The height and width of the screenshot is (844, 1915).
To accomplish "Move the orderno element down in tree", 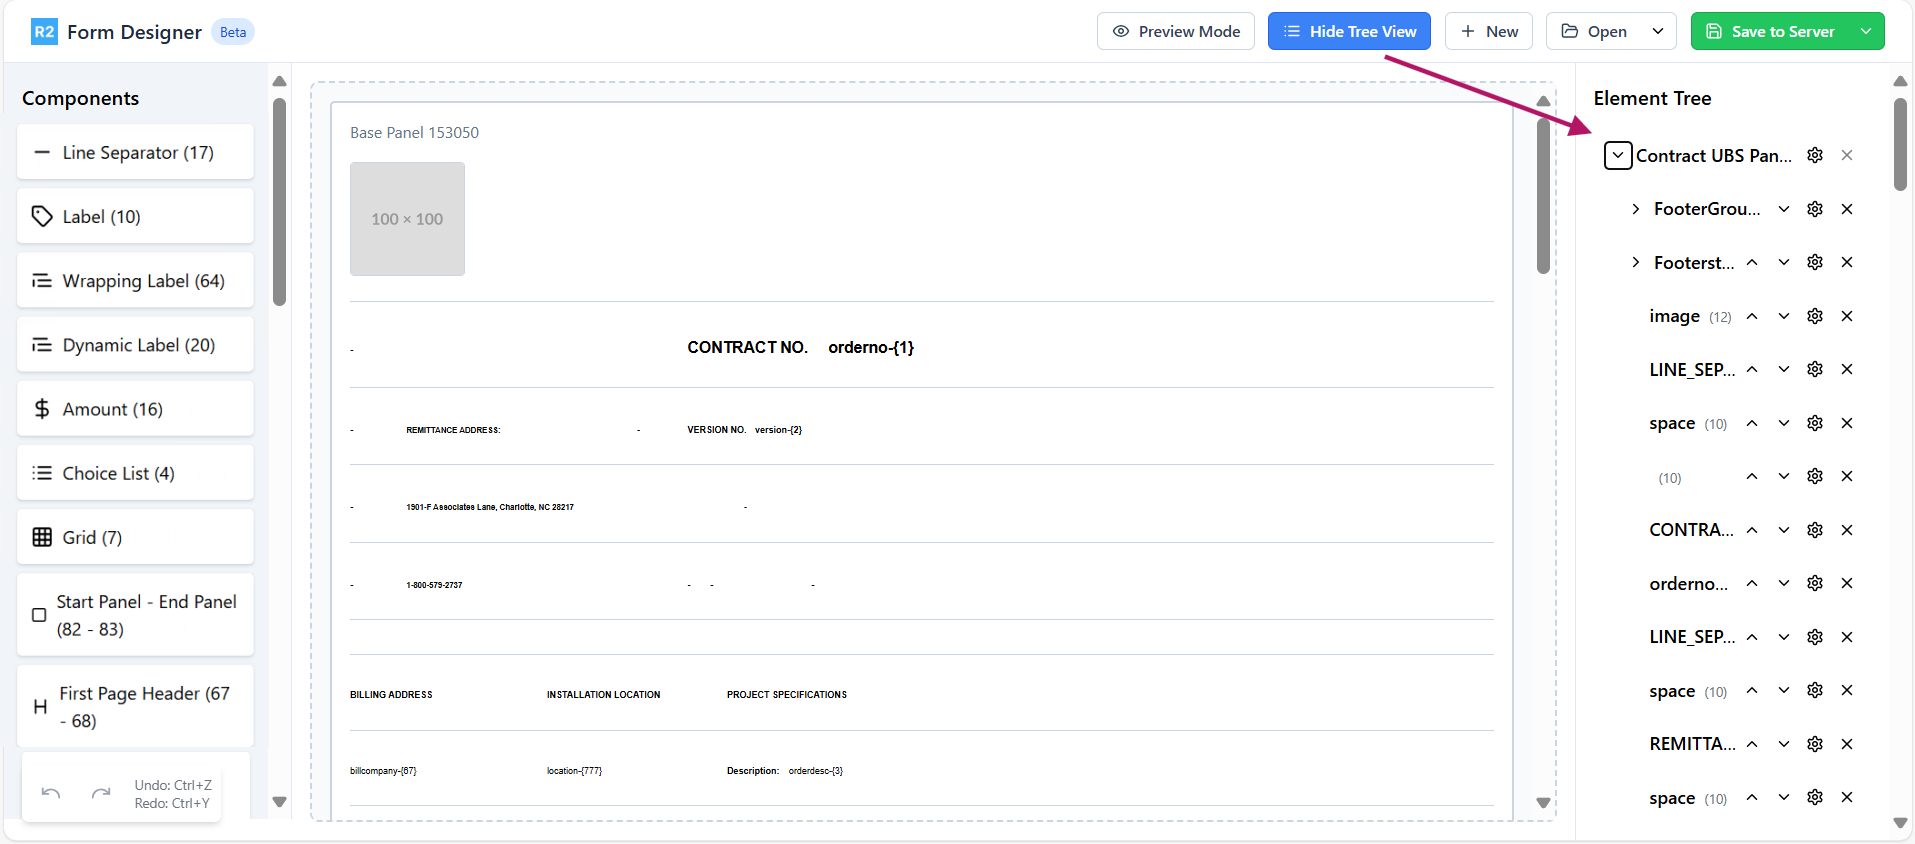I will (1784, 583).
